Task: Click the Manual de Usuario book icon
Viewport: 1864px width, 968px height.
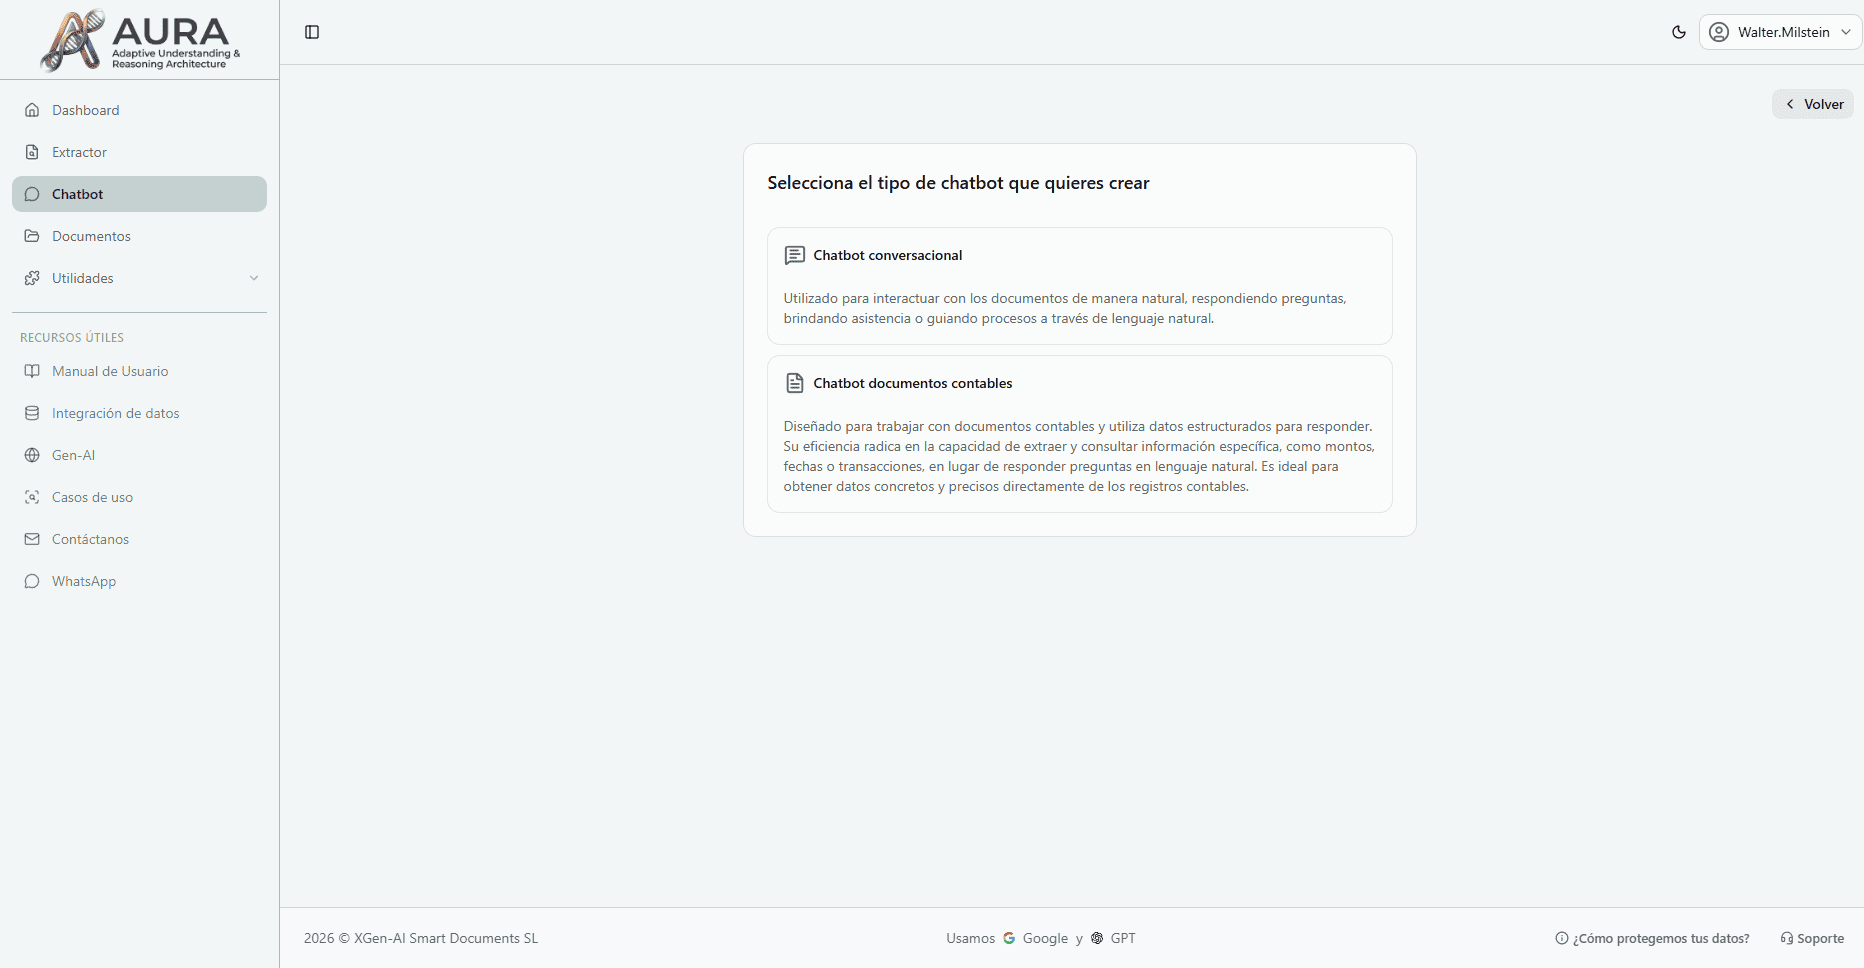Action: pyautogui.click(x=32, y=371)
